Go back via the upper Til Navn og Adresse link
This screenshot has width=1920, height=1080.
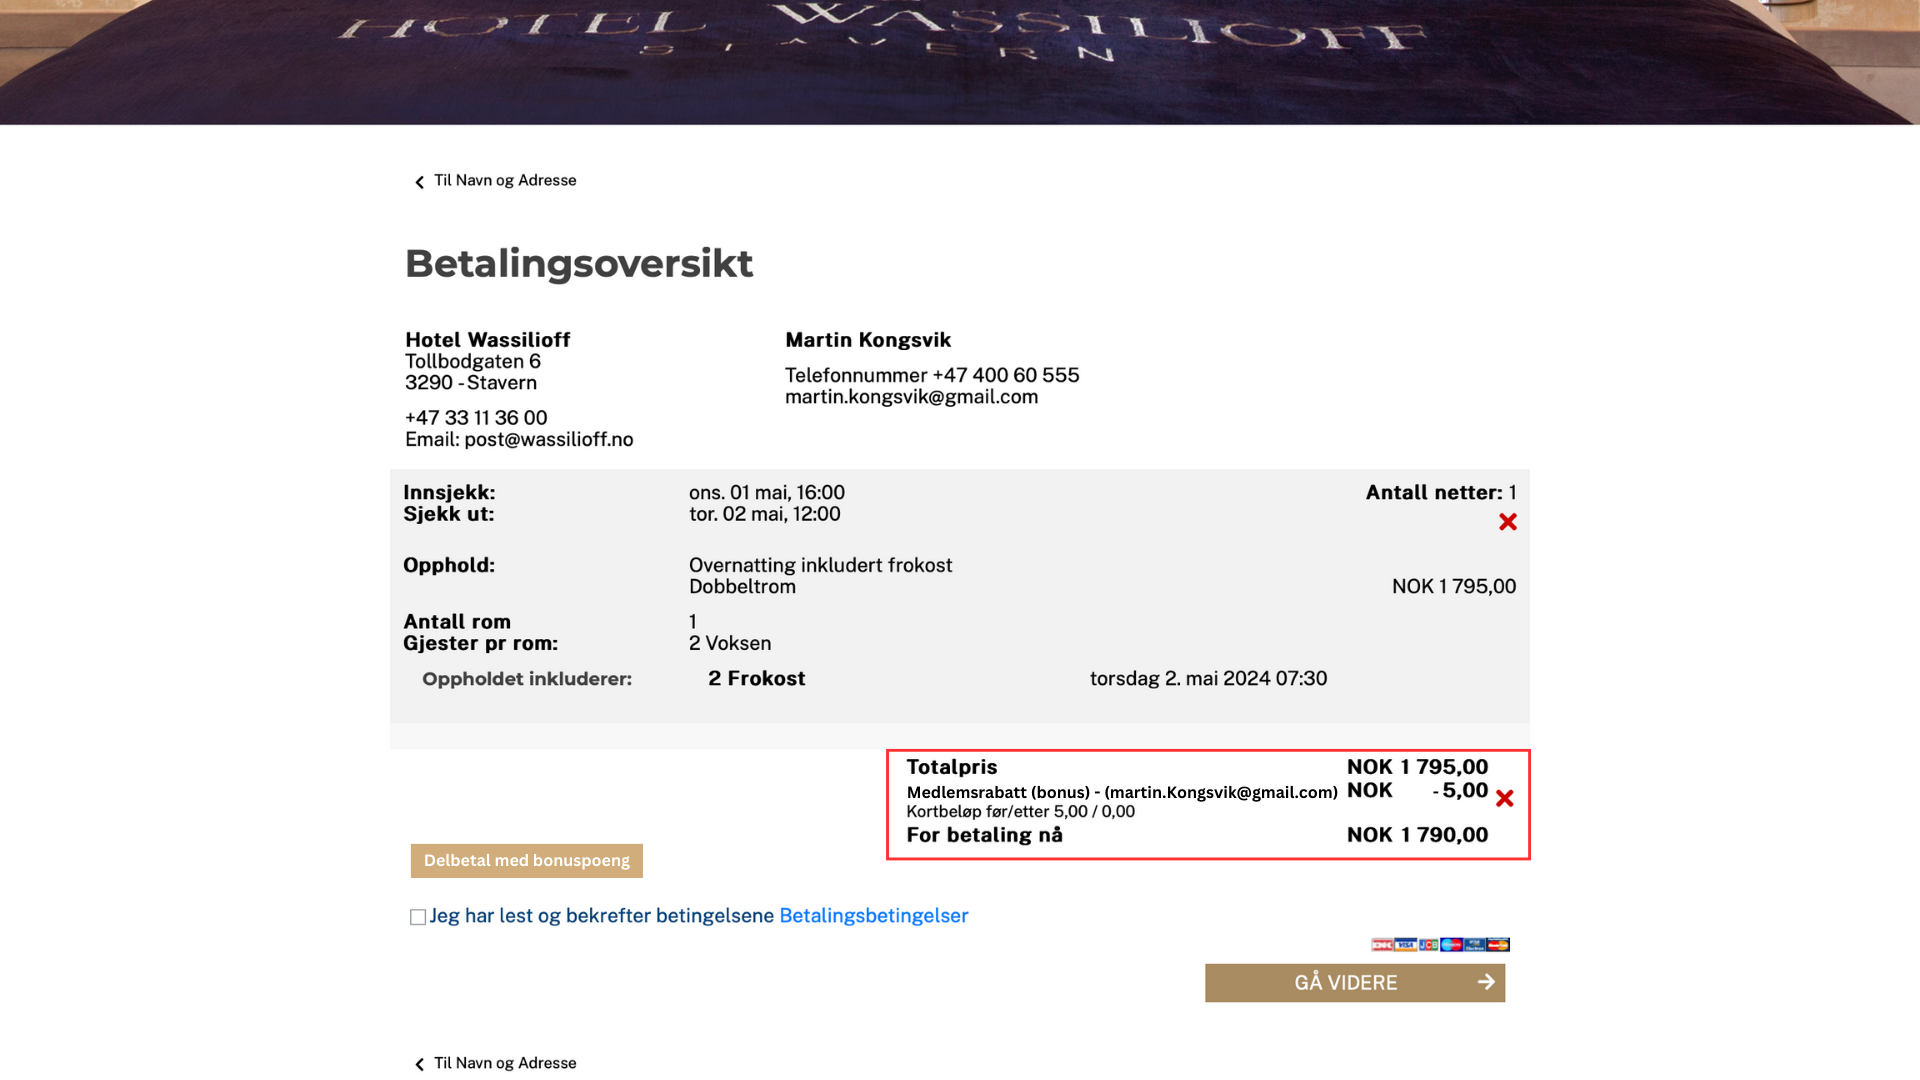click(495, 181)
